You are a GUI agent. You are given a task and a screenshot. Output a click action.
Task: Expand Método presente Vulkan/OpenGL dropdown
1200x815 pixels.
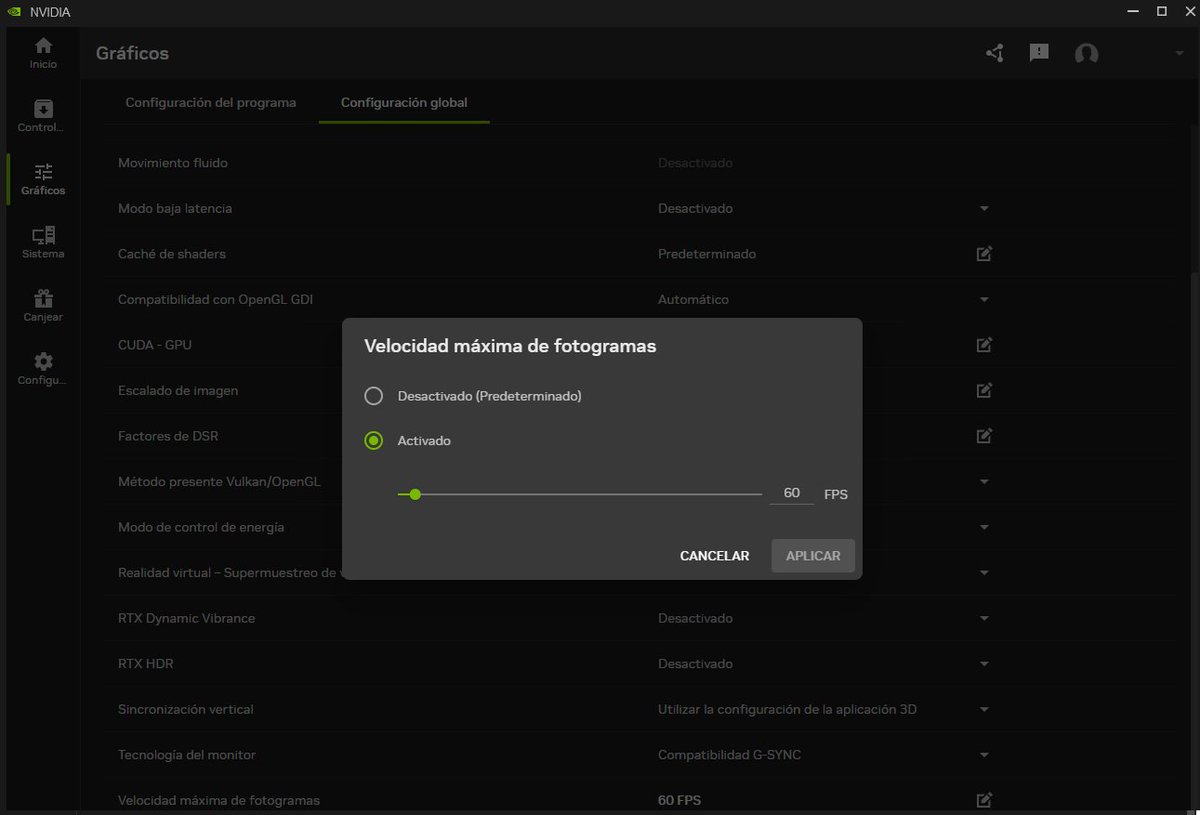point(984,482)
